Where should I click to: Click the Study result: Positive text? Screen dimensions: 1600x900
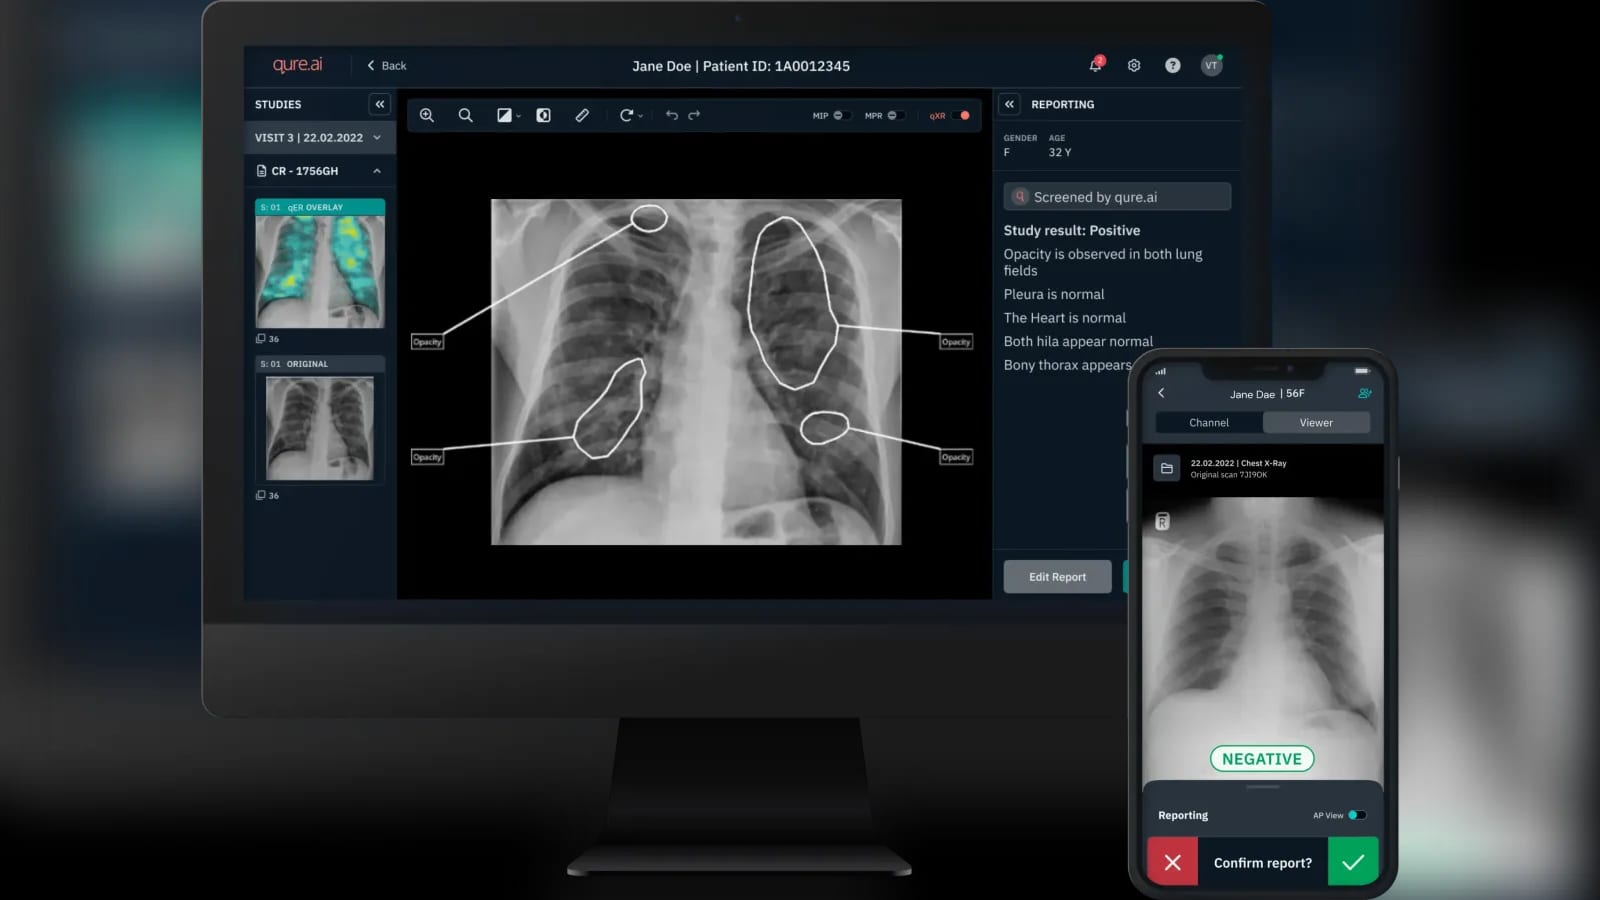point(1072,230)
